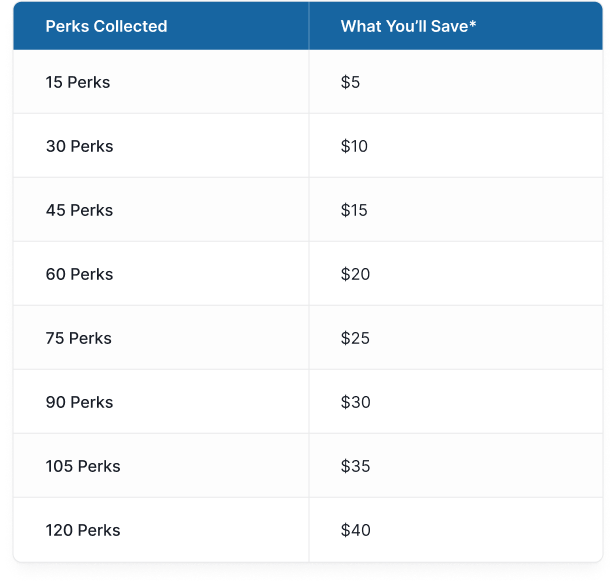This screenshot has height=587, width=616.
Task: Click the asterisk after What You'll Save
Action: coord(472,24)
